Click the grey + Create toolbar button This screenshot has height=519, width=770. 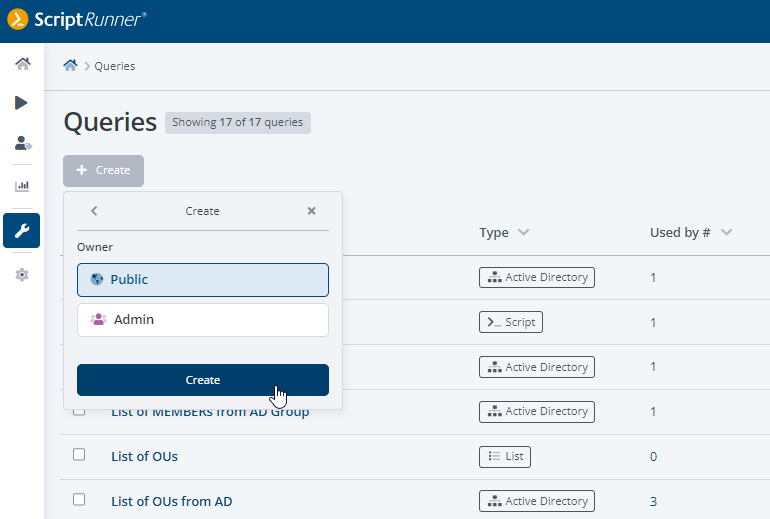[104, 171]
